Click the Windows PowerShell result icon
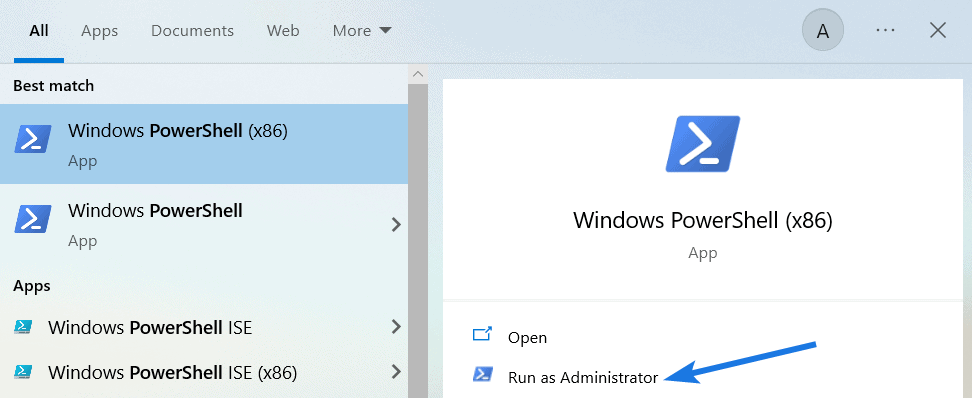972x398 pixels. click(32, 219)
